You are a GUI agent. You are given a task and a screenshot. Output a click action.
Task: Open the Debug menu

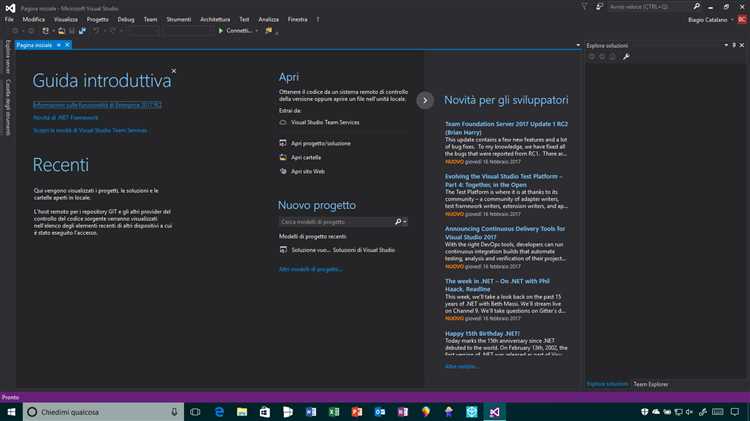click(126, 20)
